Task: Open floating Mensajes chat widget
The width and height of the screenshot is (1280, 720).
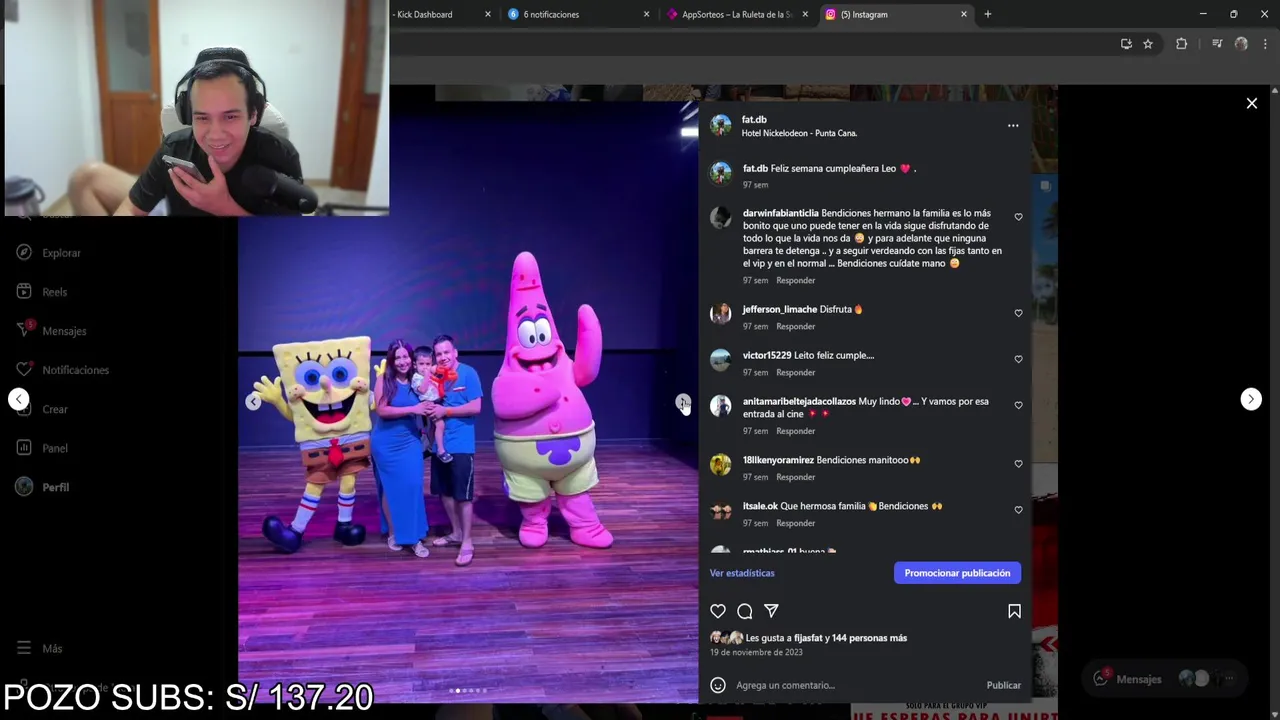Action: point(1166,678)
